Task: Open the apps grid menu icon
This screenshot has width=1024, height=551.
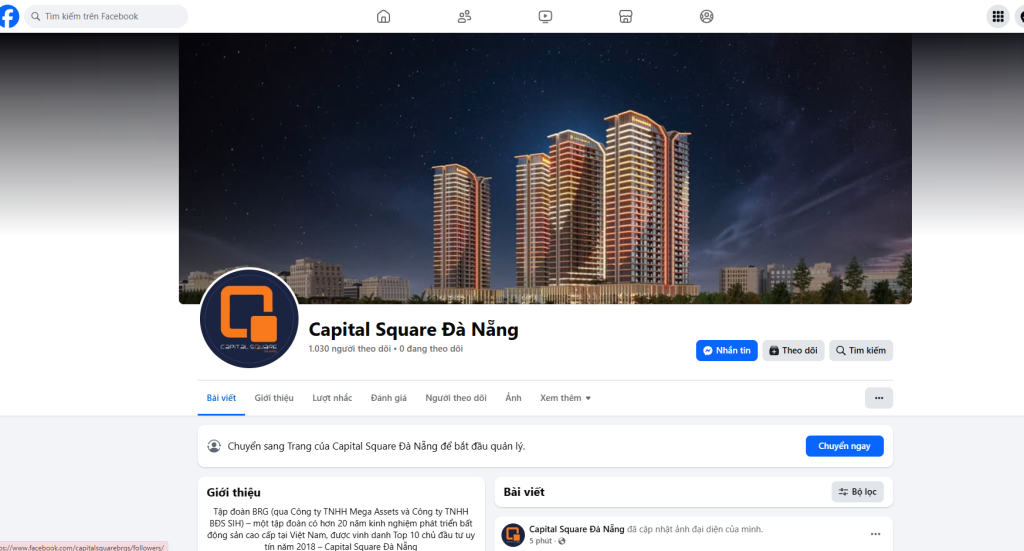Action: pyautogui.click(x=998, y=16)
